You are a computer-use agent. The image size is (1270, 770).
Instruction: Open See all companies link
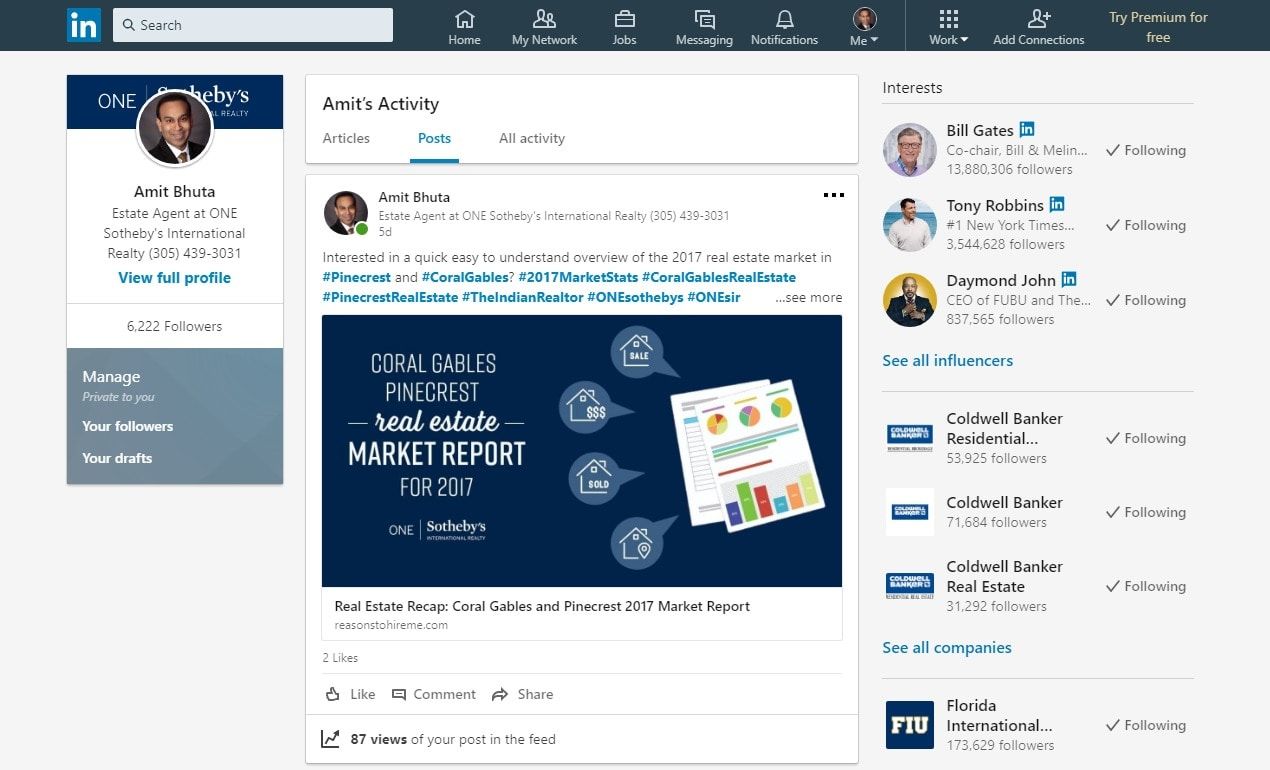(947, 647)
